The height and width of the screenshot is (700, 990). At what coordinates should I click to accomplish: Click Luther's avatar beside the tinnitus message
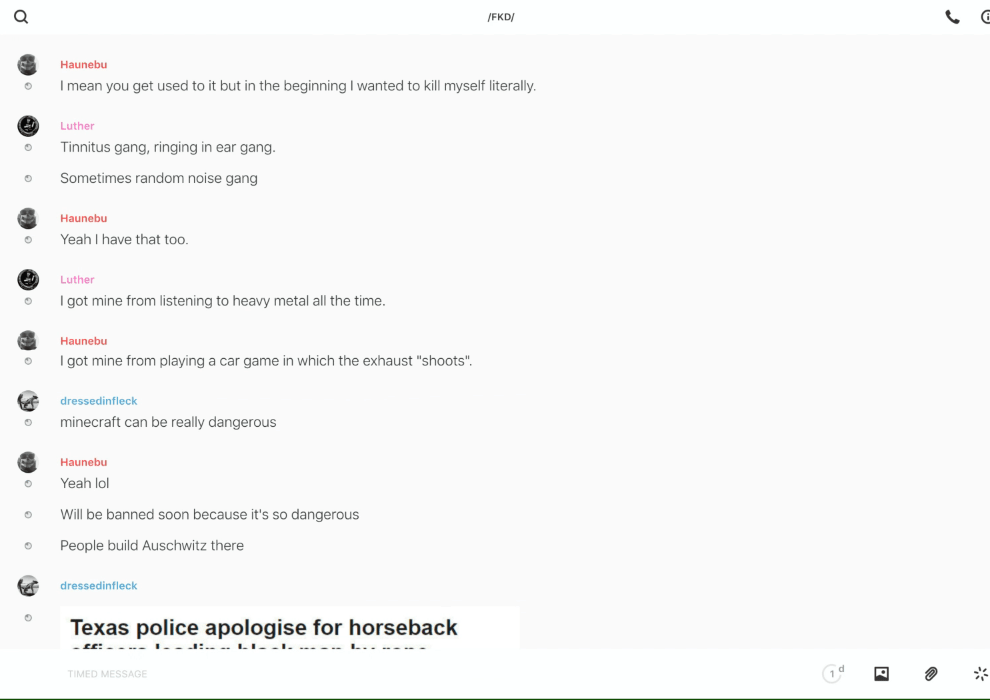tap(28, 126)
